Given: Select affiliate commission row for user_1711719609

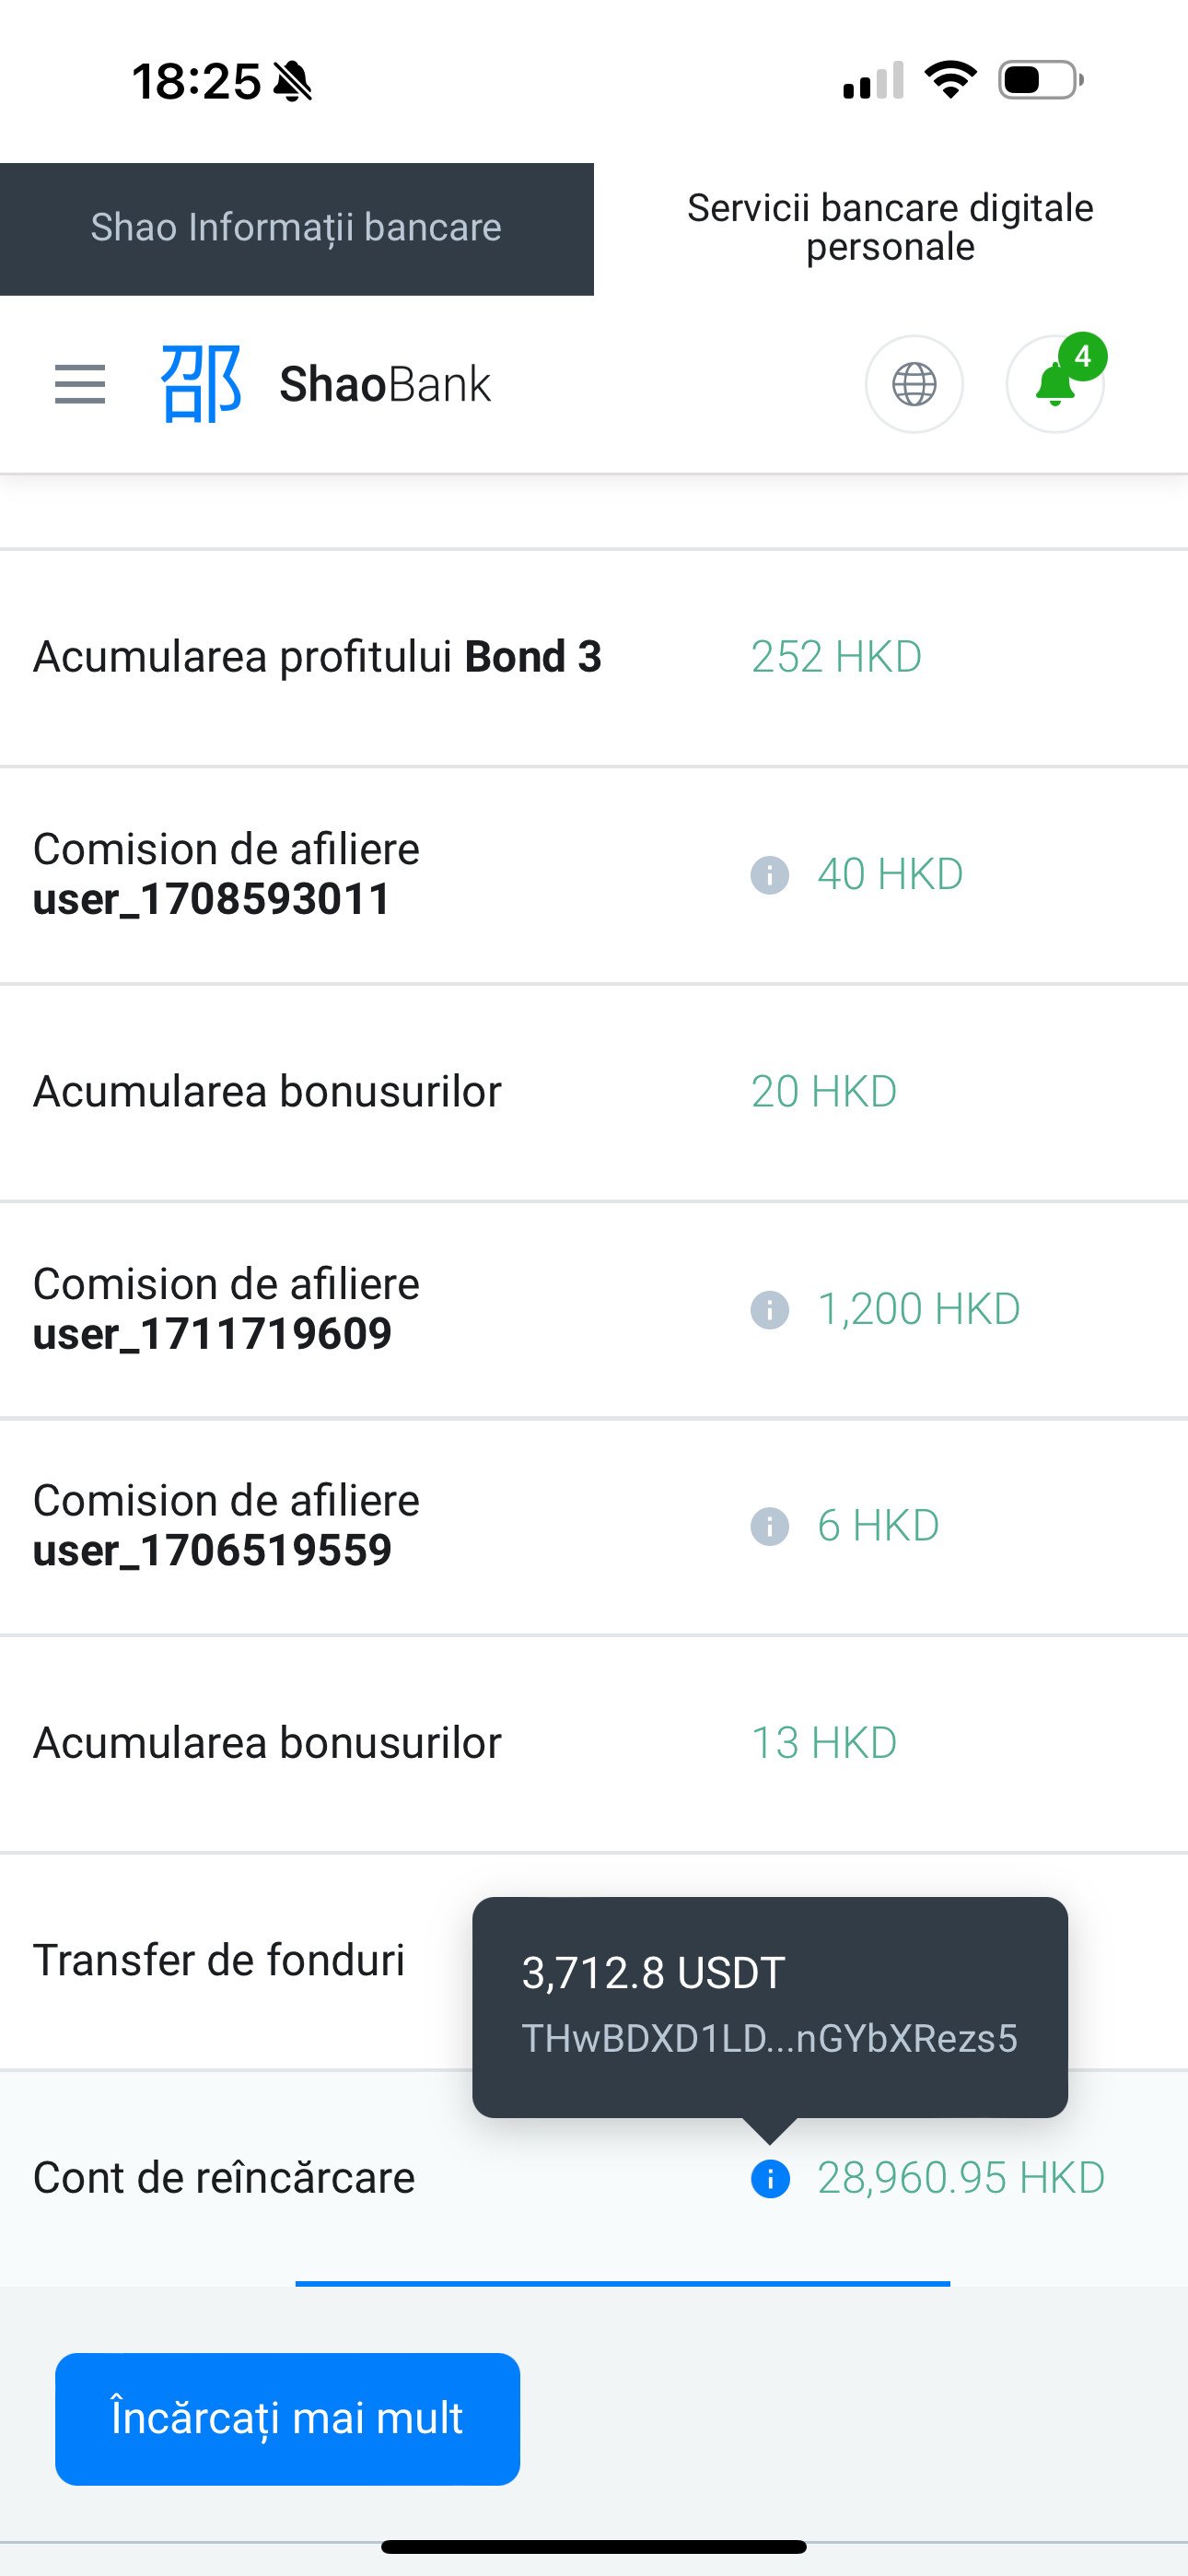Looking at the screenshot, I should pos(226,1309).
